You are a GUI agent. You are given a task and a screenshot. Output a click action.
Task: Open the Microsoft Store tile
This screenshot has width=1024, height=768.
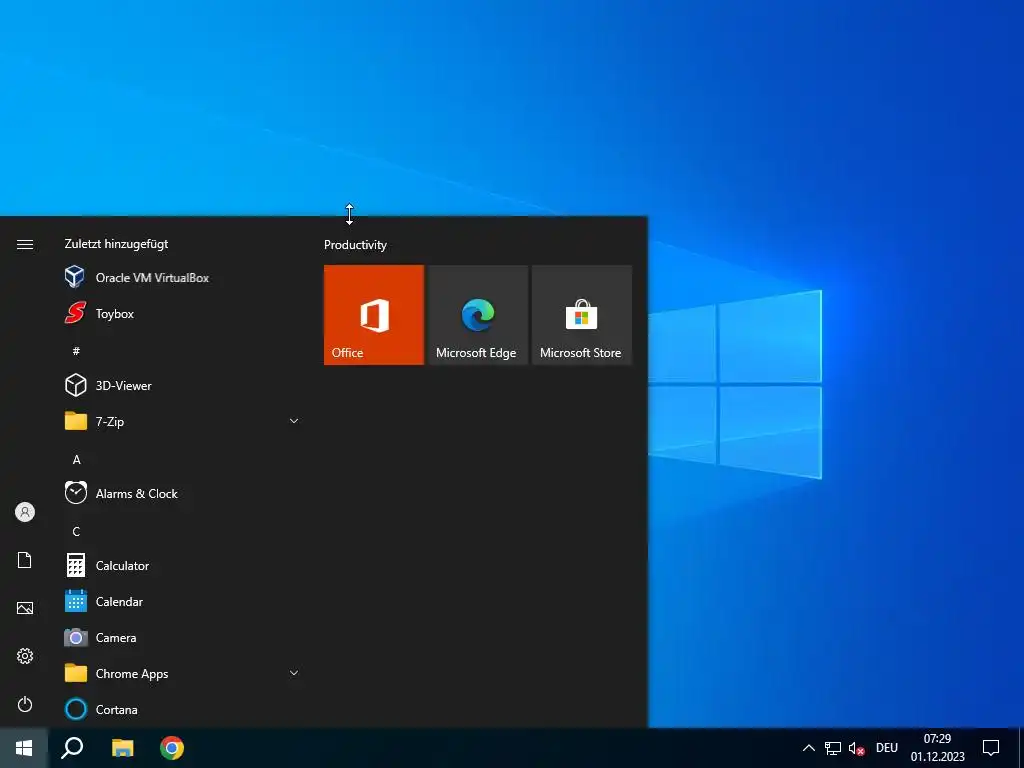click(x=581, y=315)
